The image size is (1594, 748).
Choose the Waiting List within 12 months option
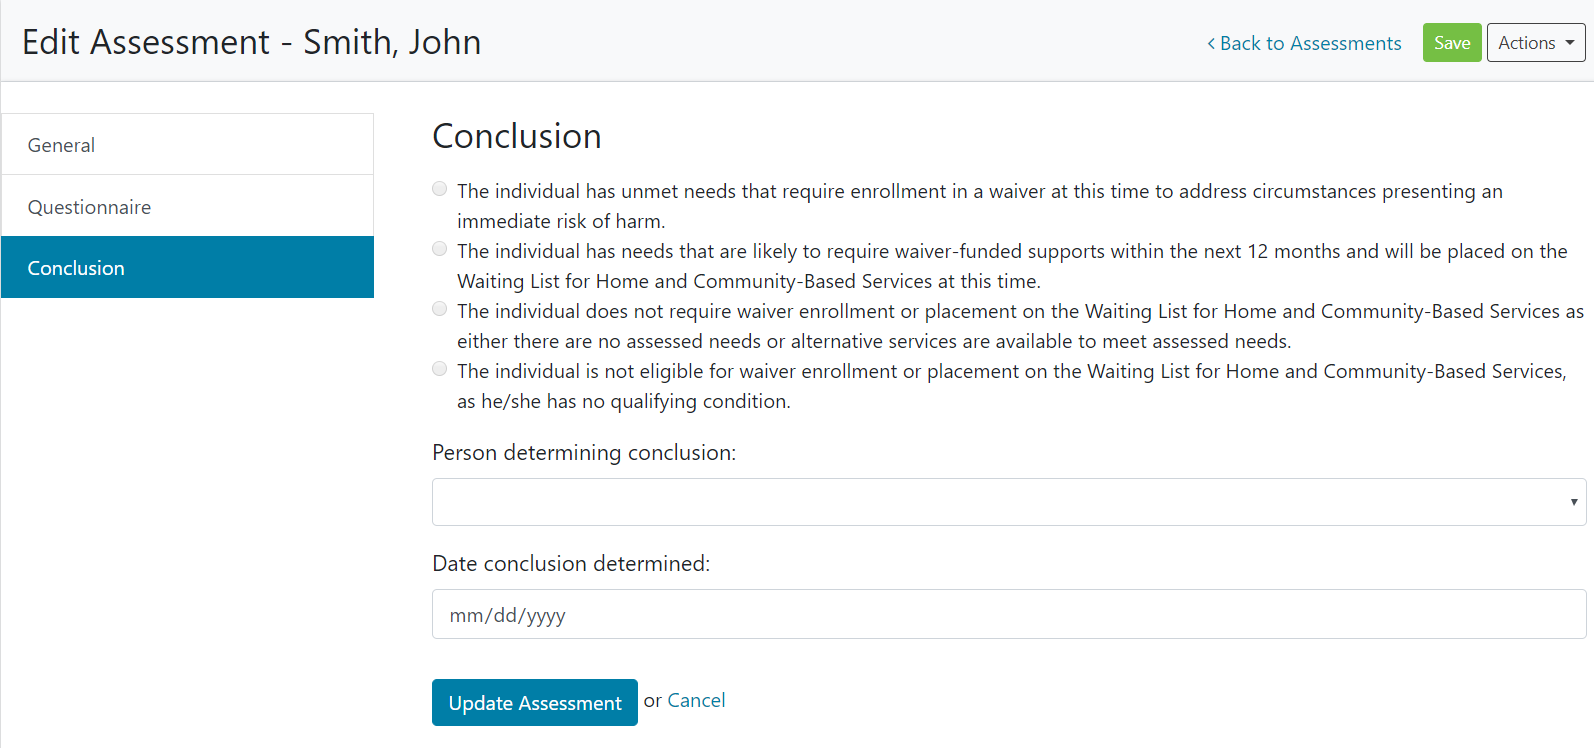pyautogui.click(x=440, y=249)
